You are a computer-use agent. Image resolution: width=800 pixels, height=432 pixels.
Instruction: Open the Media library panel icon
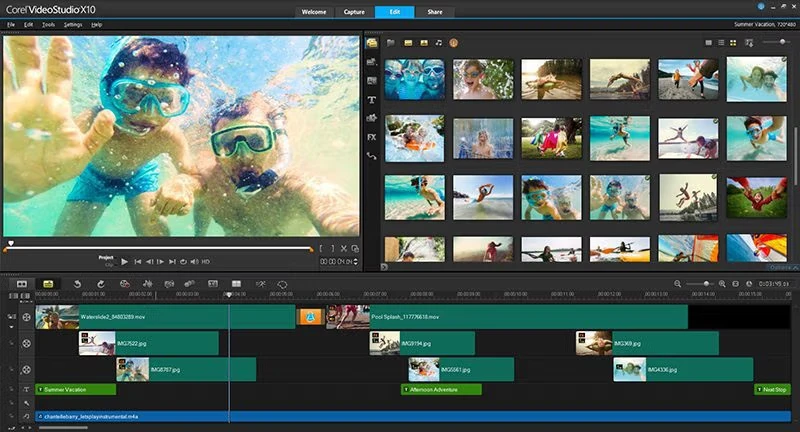(371, 43)
